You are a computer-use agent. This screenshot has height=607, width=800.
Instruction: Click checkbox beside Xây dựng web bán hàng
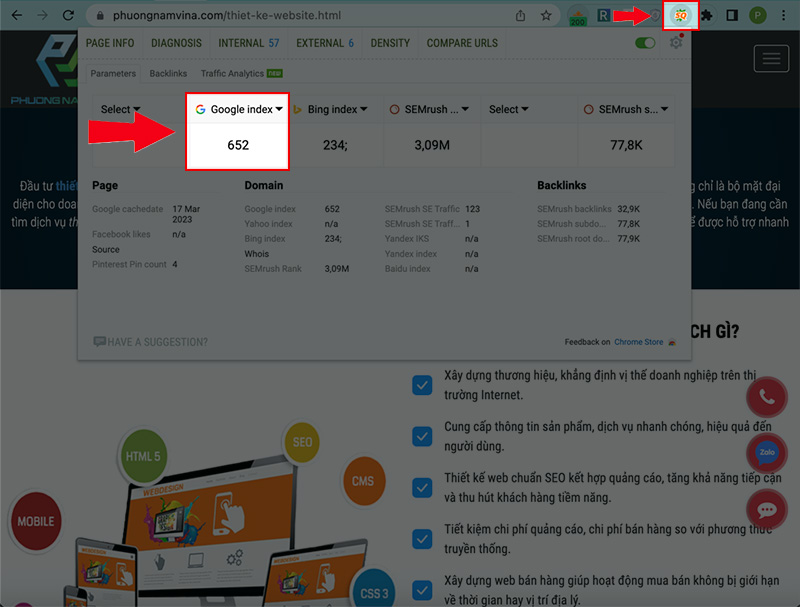point(422,590)
